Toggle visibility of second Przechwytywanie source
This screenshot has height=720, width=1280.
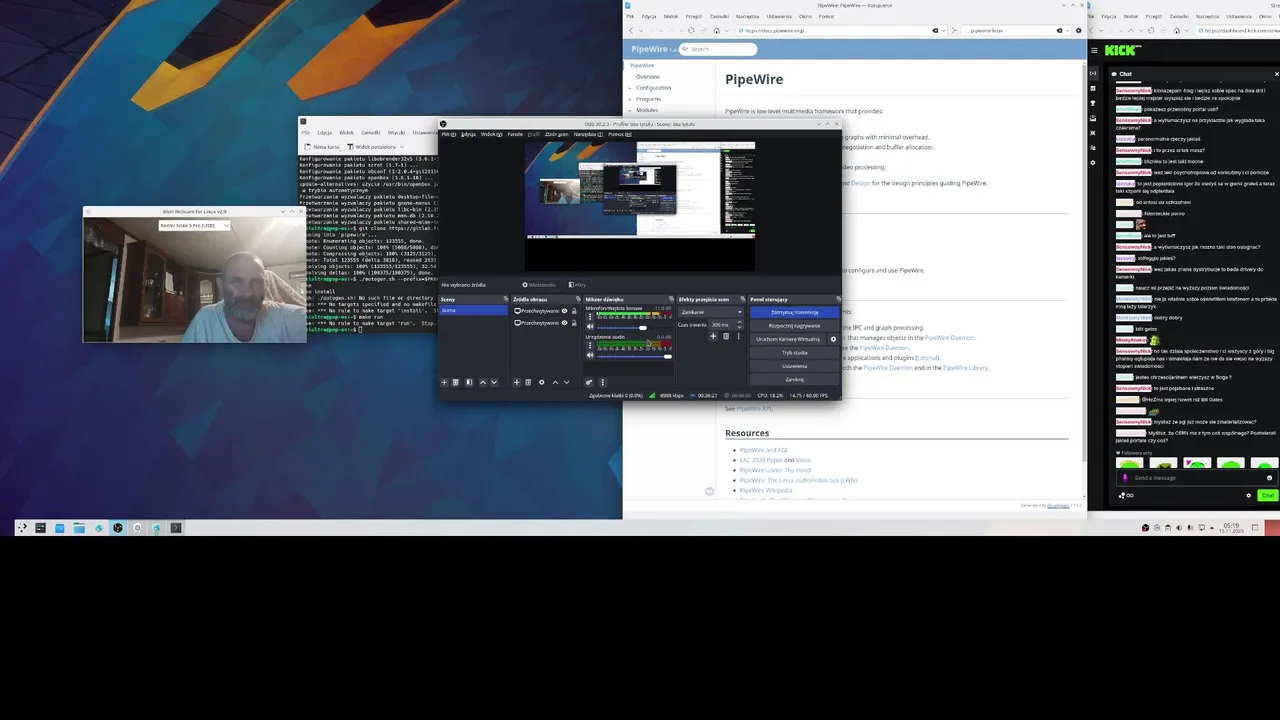tap(564, 323)
